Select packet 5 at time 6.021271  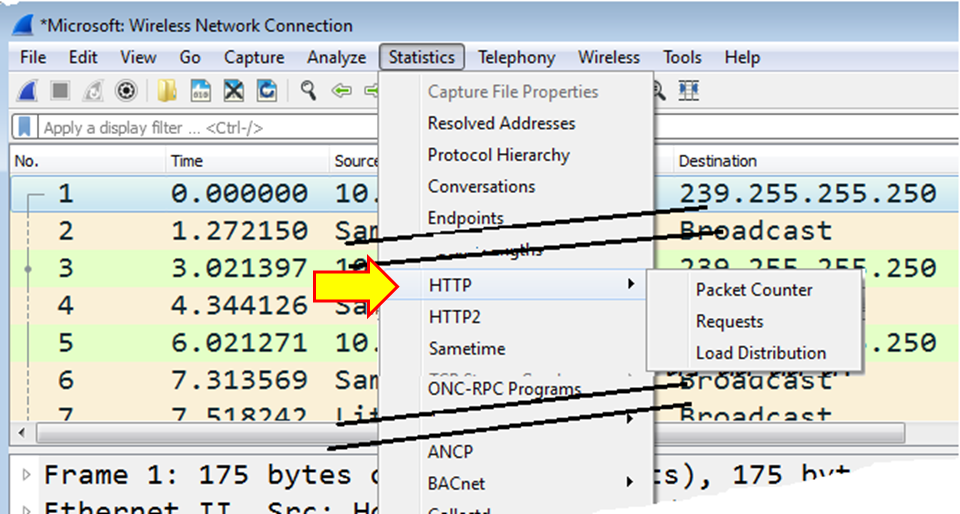[195, 343]
